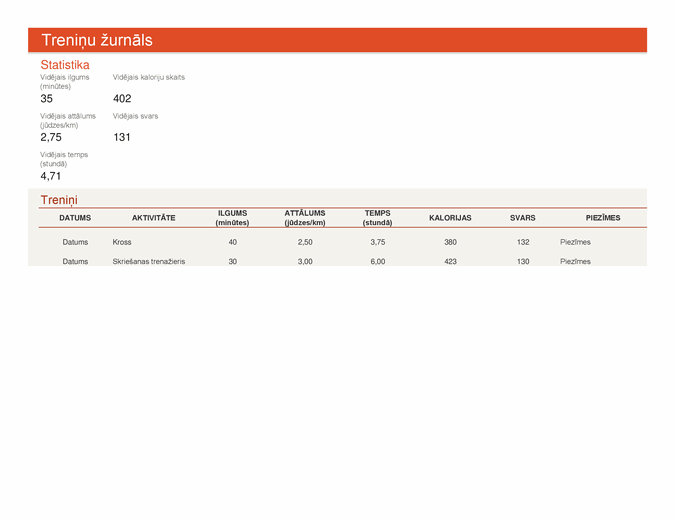Click the average calories value 402
675x520 pixels.
[122, 99]
